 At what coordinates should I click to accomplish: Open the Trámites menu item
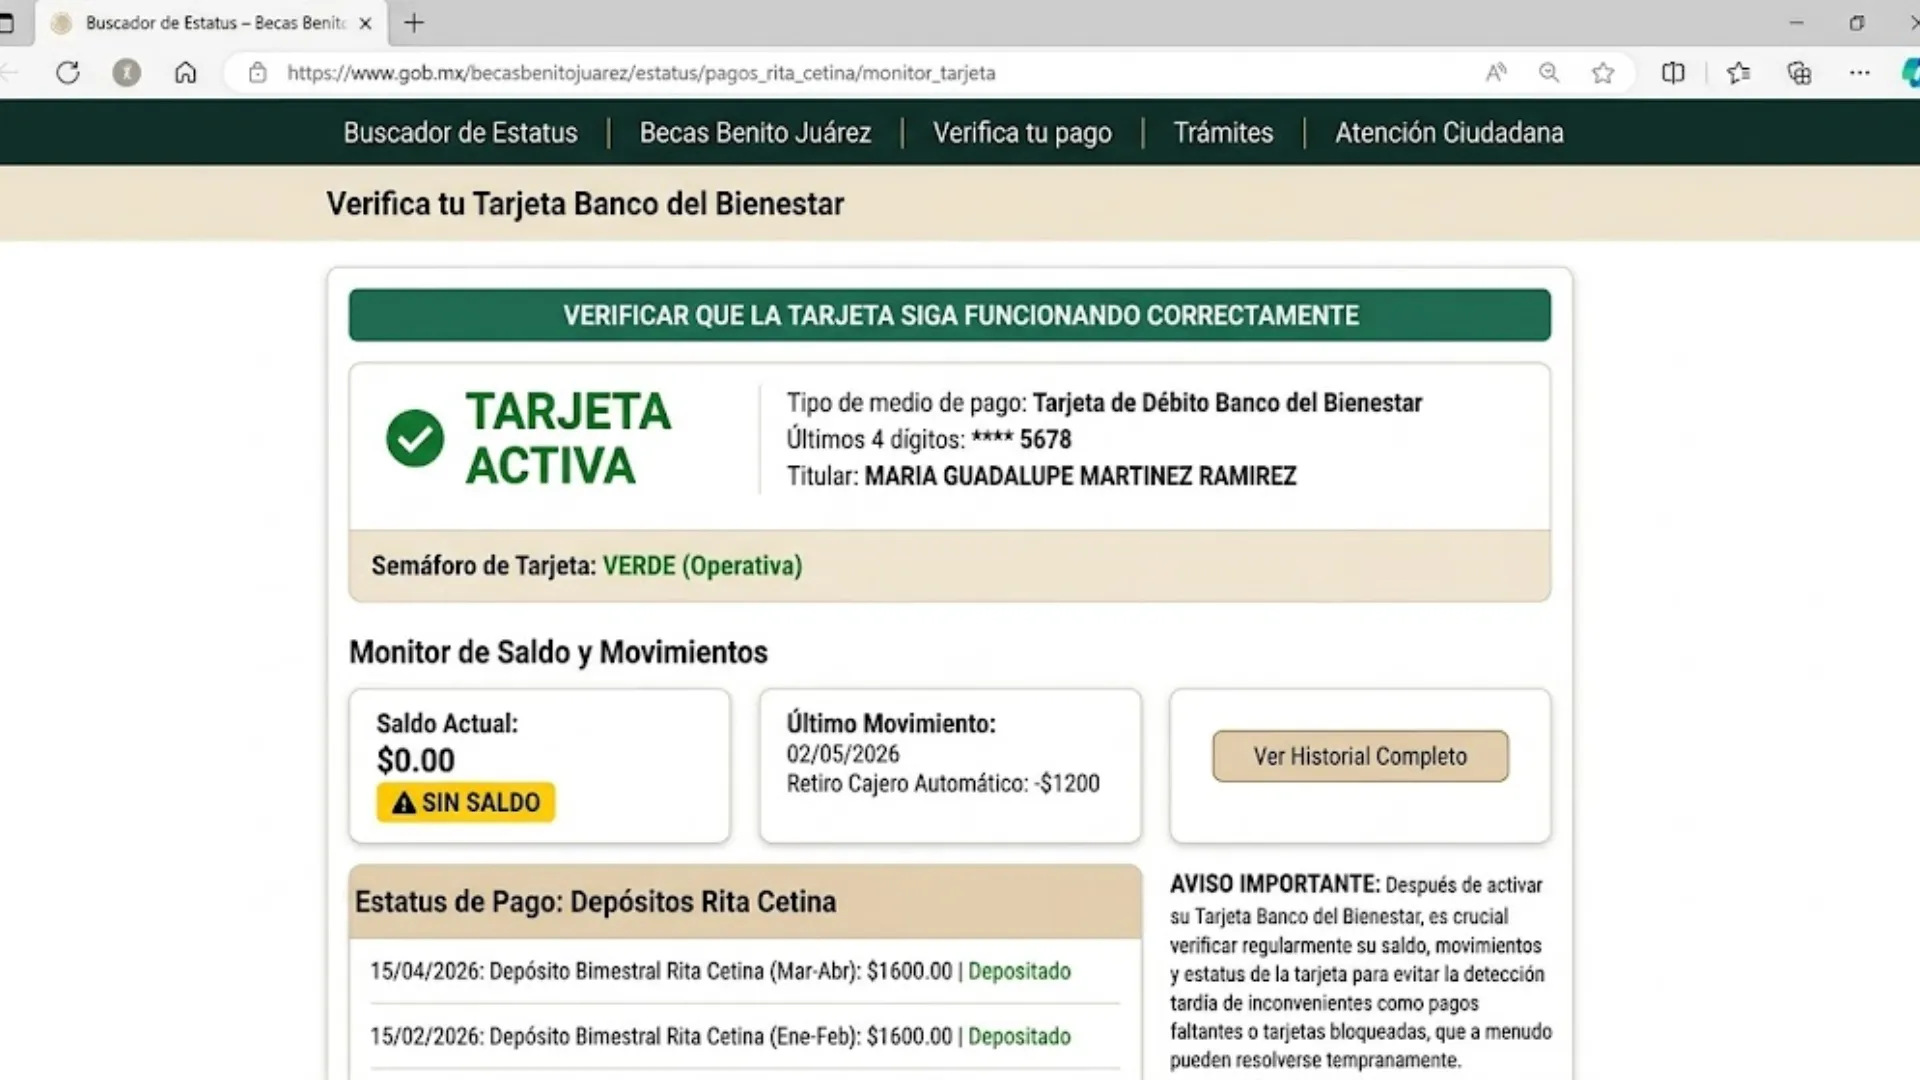[x=1223, y=133]
